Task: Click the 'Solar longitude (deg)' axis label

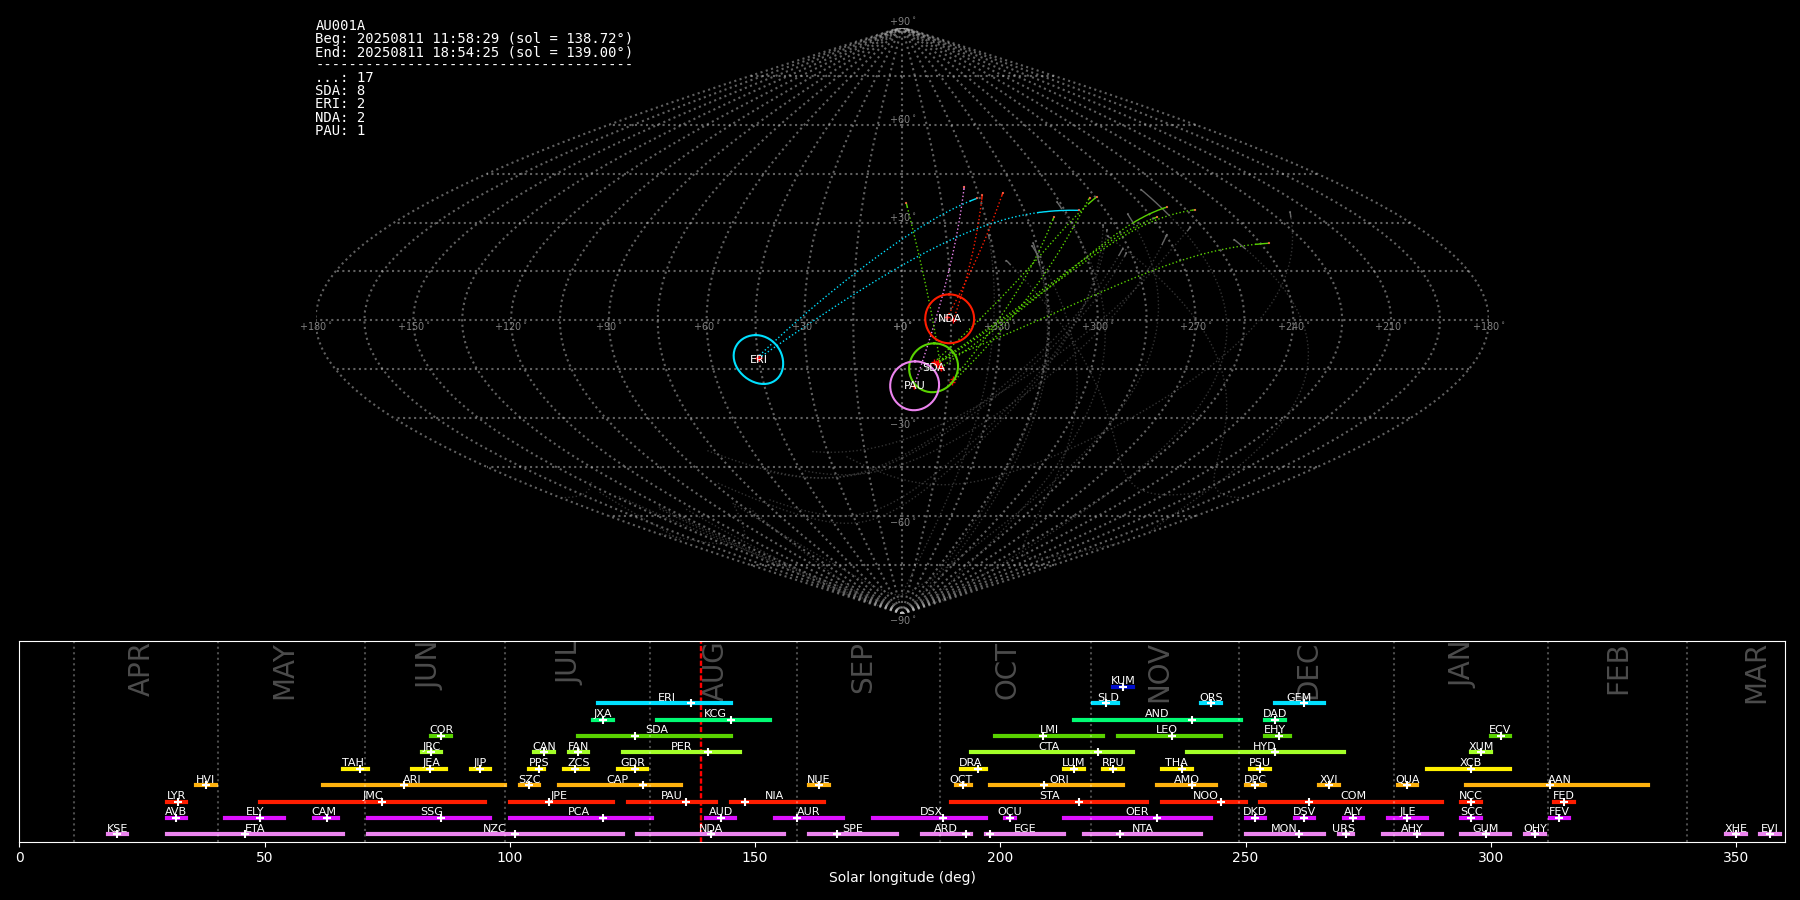Action: point(902,878)
